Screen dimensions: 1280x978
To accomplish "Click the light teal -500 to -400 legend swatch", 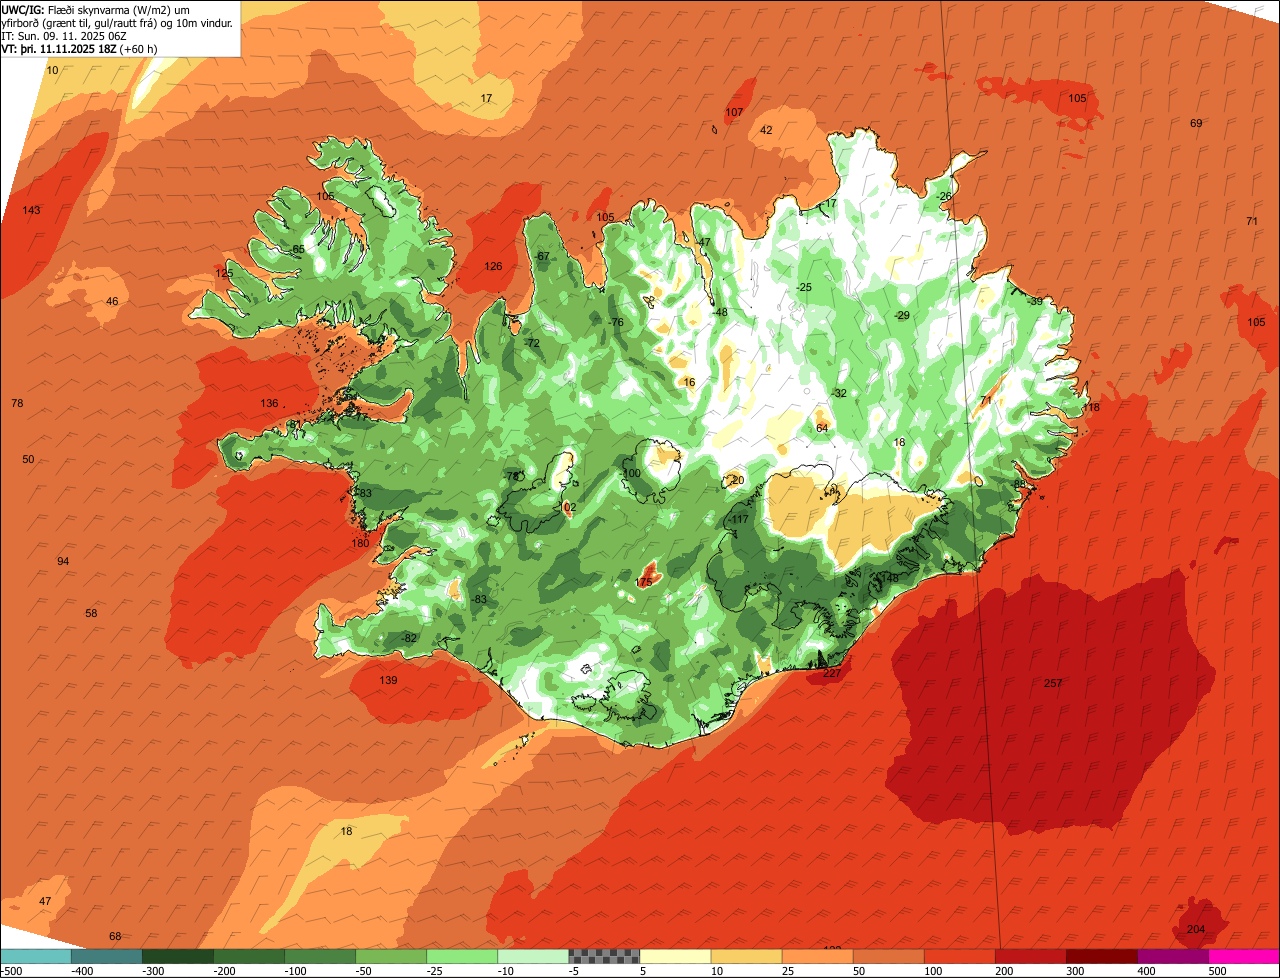I will 35,956.
